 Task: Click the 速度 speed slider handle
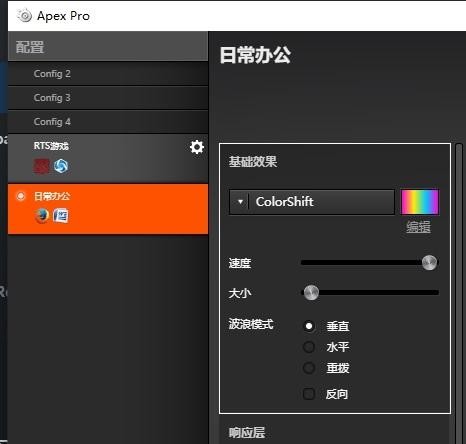coord(429,263)
